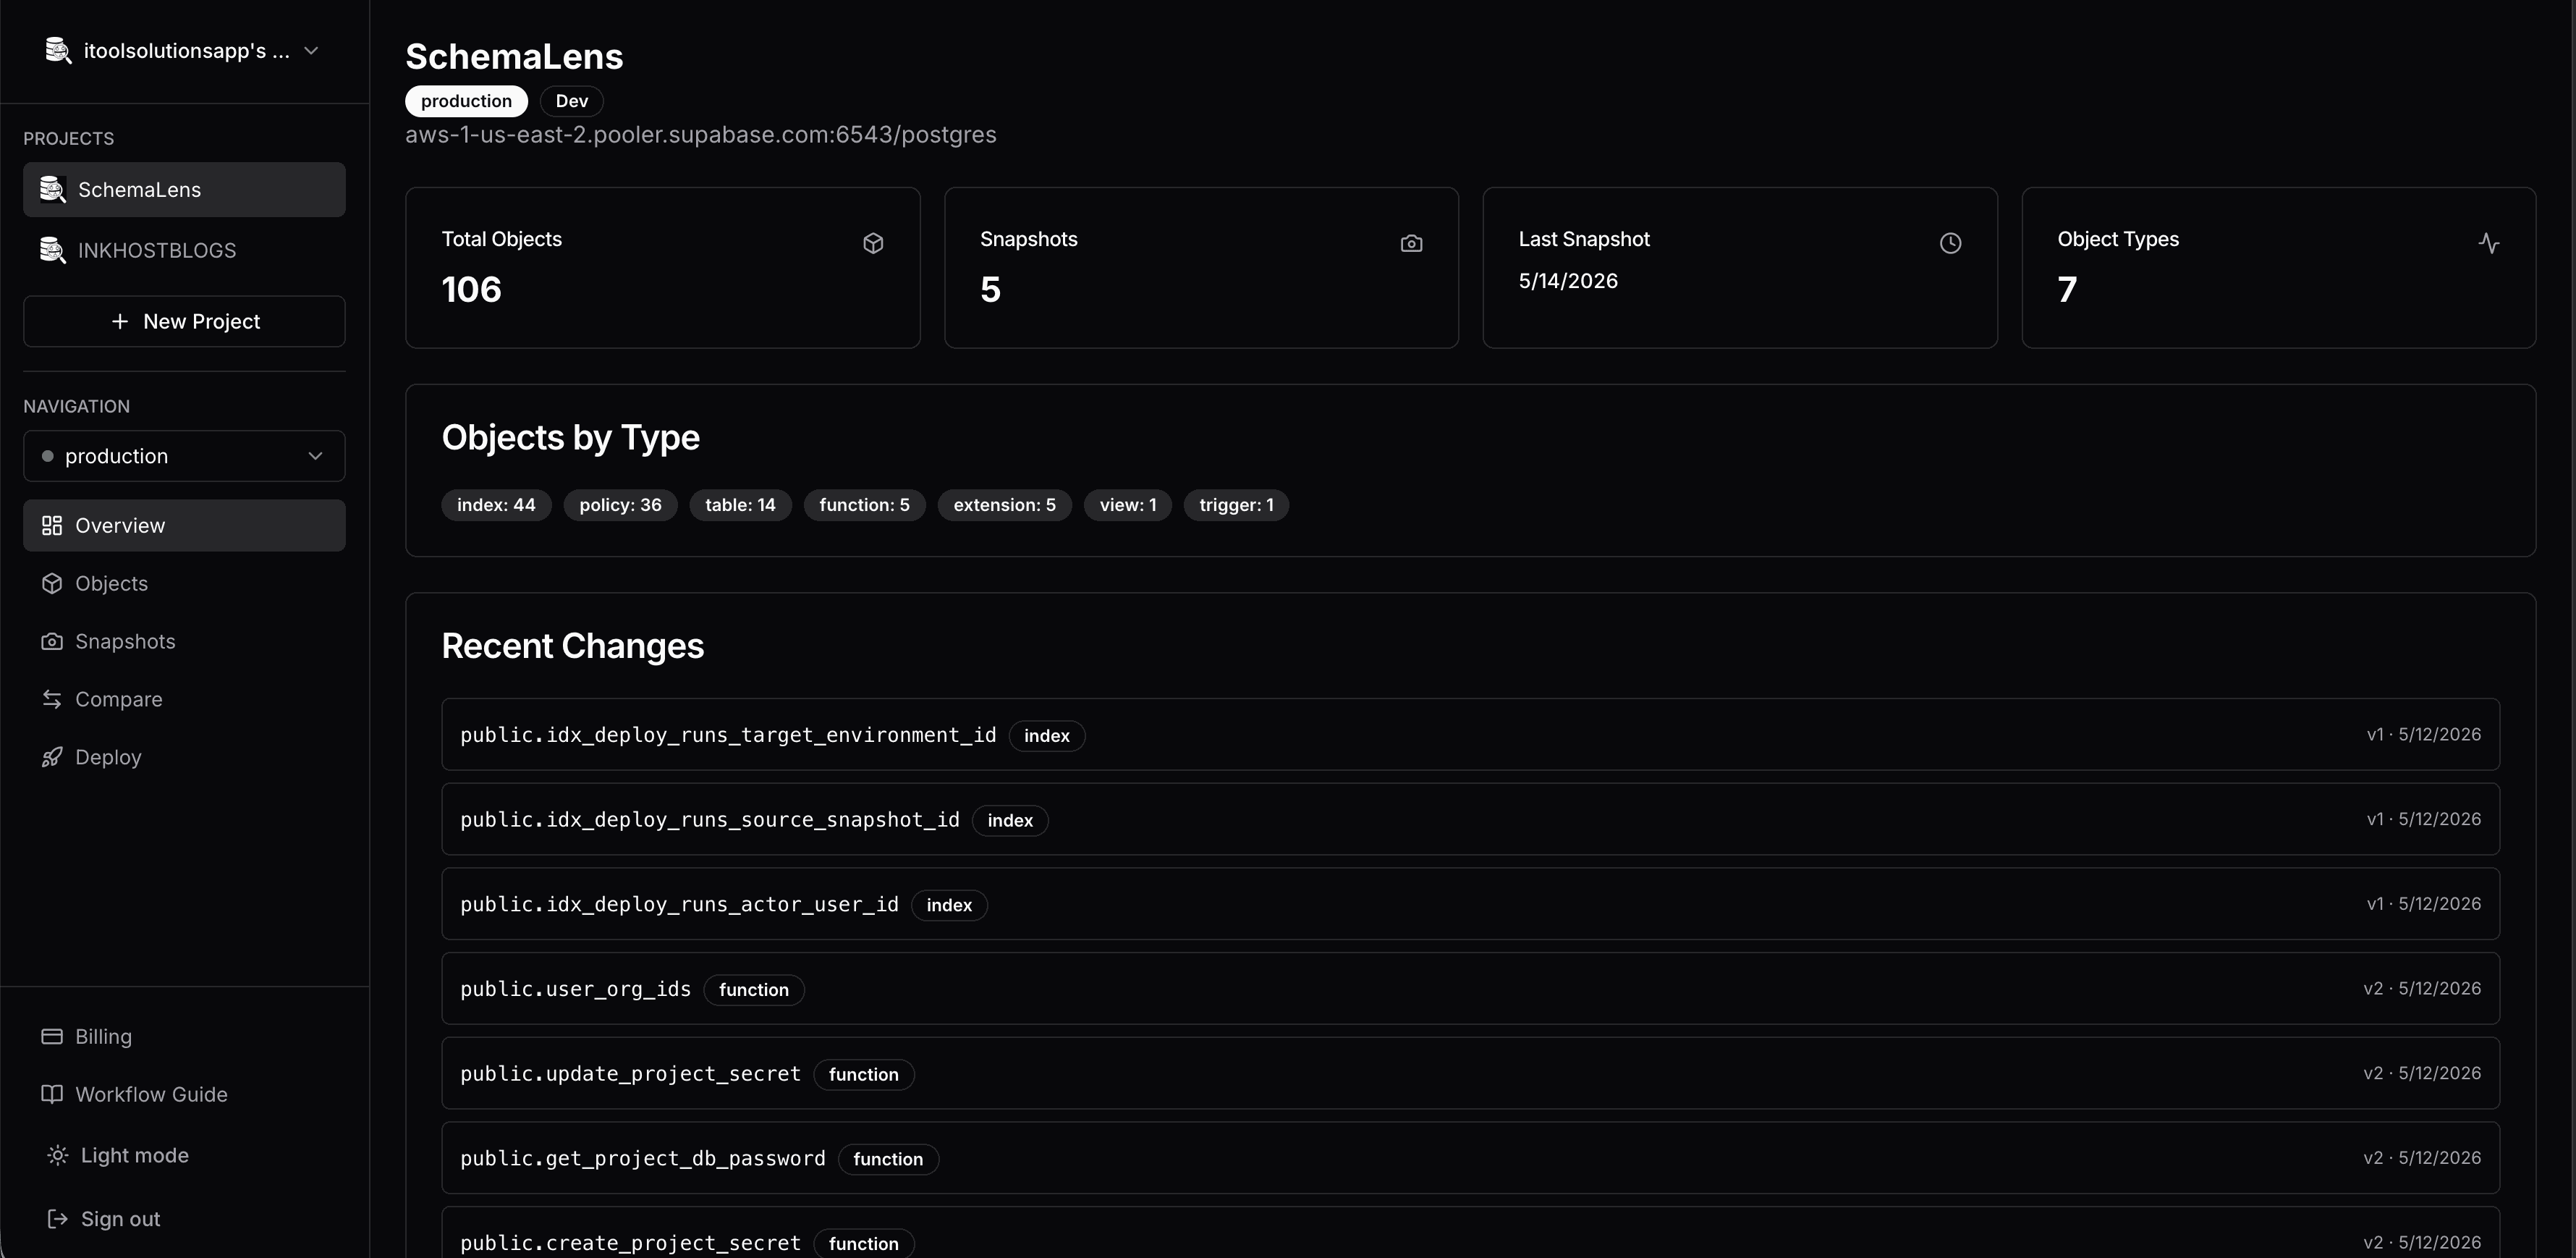Viewport: 2576px width, 1258px height.
Task: Click the trigger: 1 type chip
Action: point(1236,505)
